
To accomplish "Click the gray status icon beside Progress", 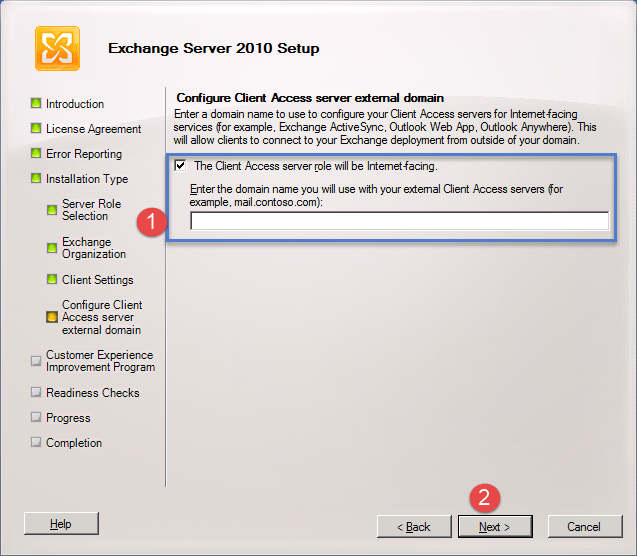I will tap(36, 417).
